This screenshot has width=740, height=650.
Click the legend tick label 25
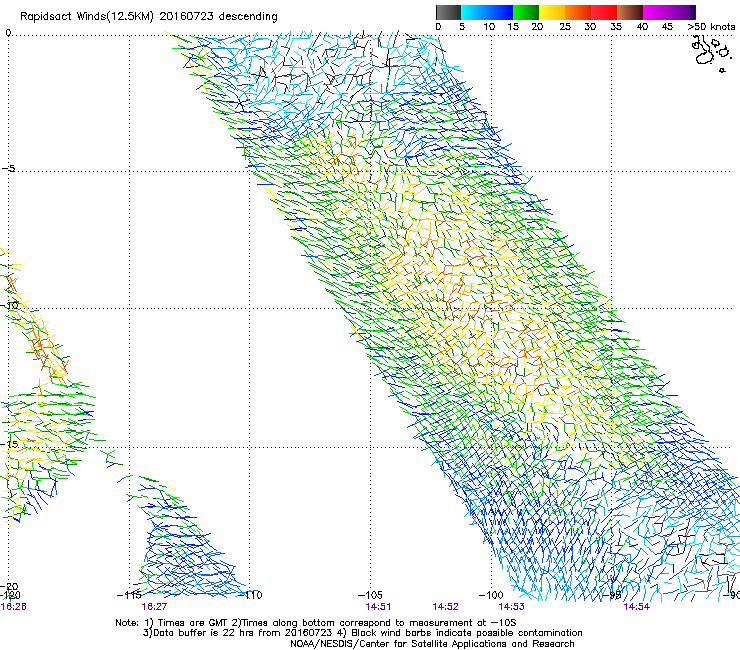[x=565, y=27]
